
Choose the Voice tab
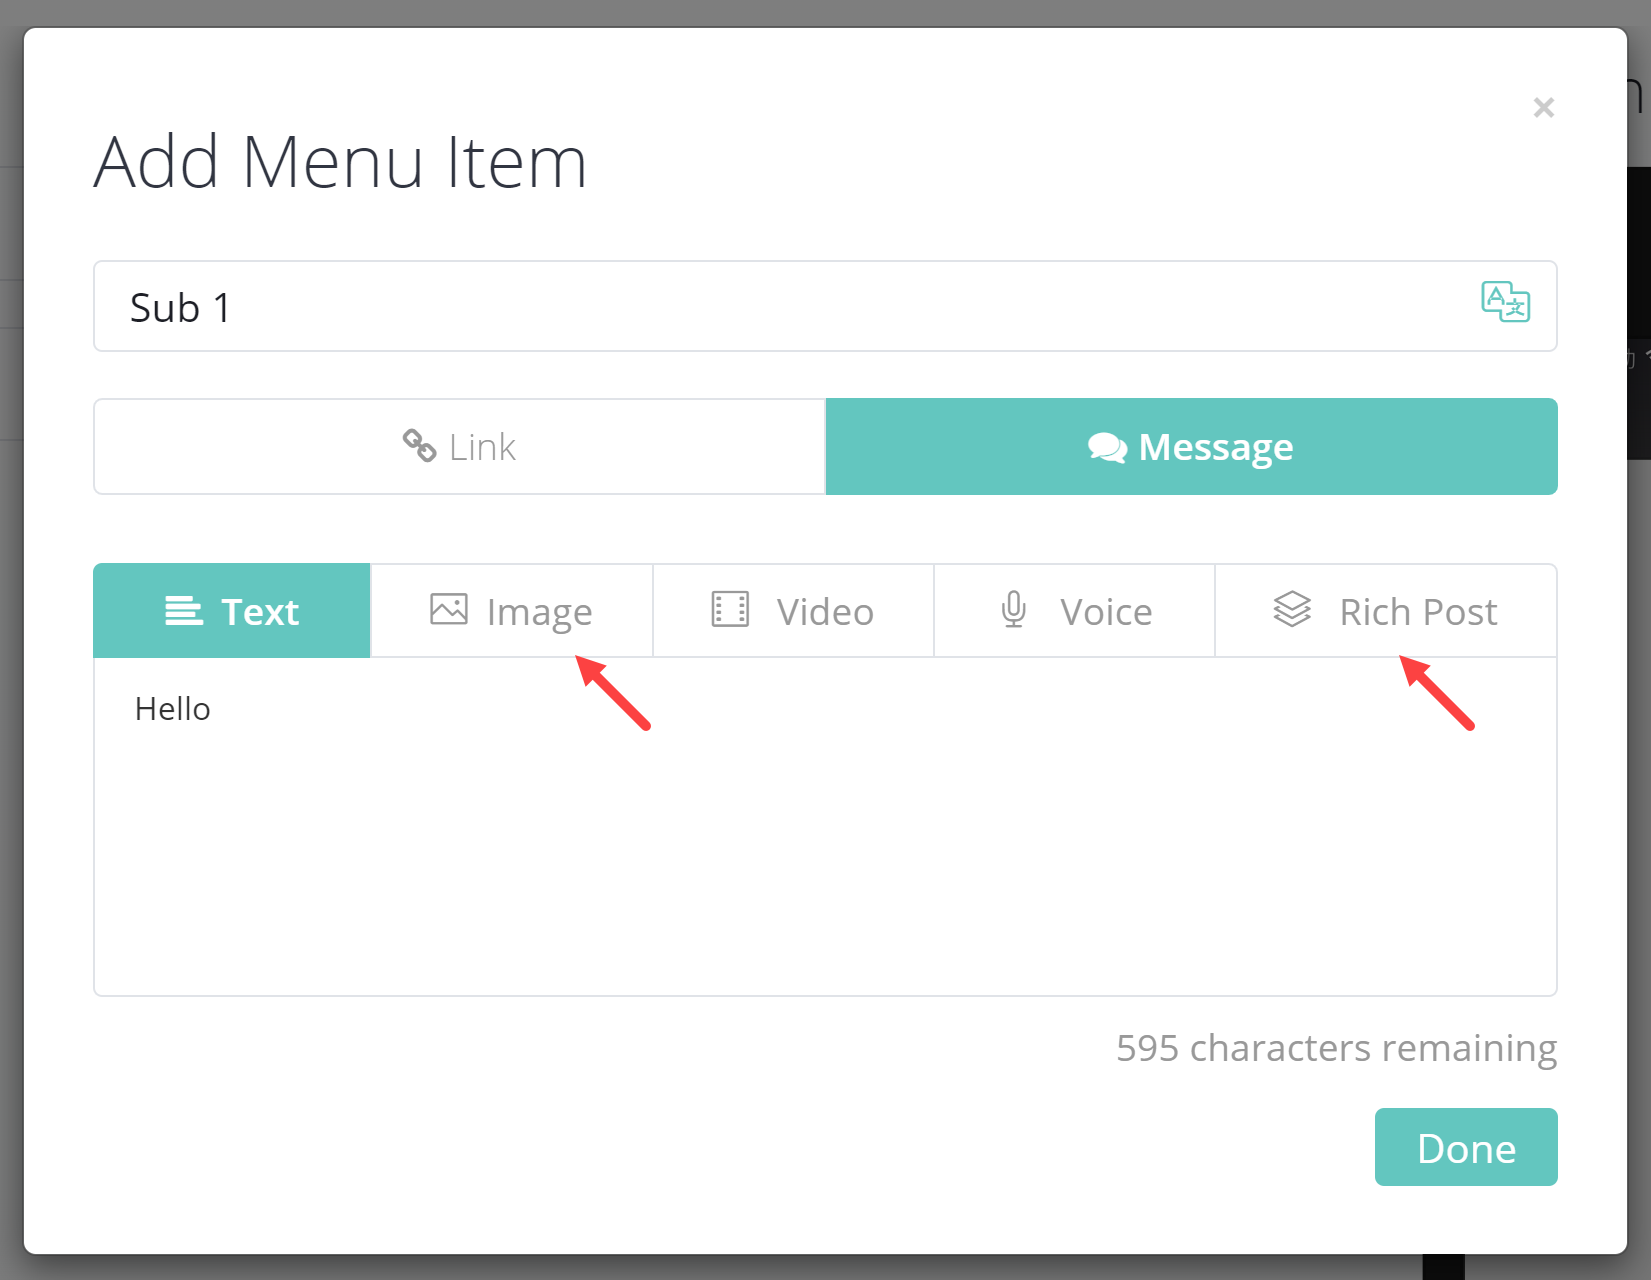coord(1075,611)
